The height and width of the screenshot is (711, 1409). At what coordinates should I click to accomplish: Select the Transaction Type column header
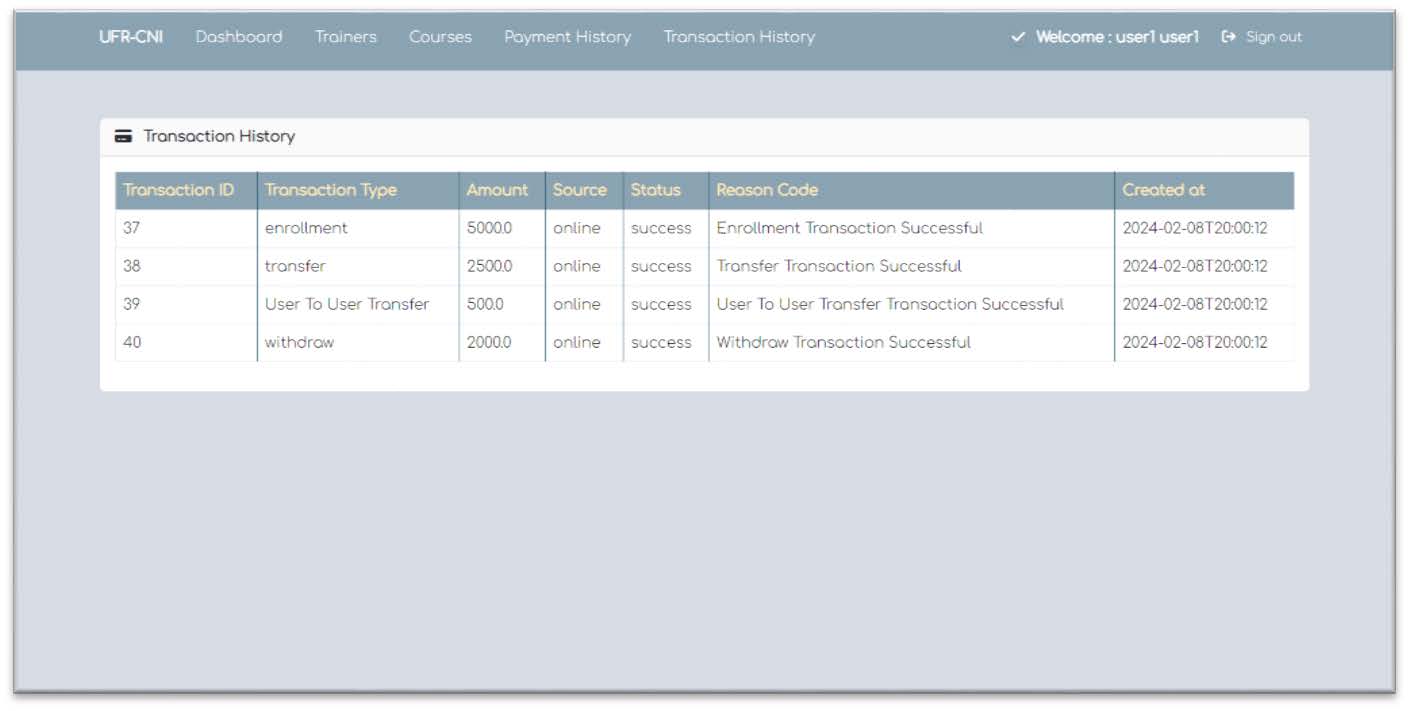pos(330,190)
